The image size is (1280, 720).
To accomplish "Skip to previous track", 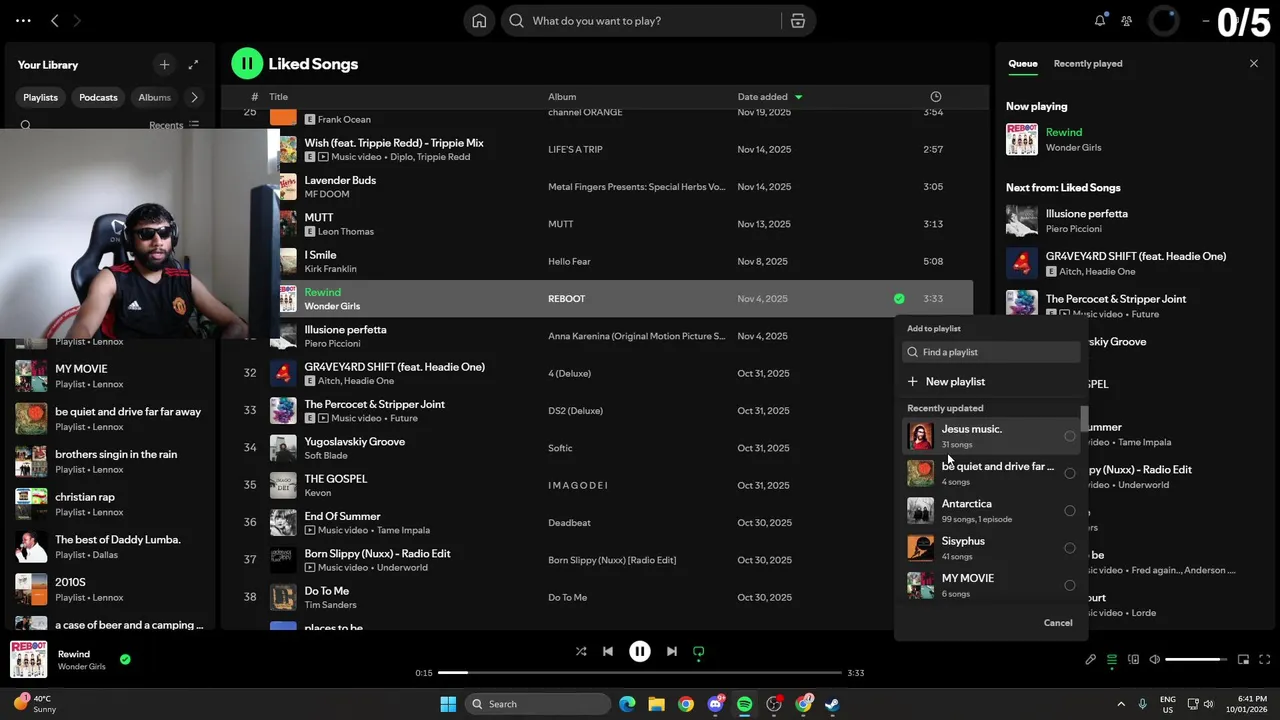I will tap(608, 651).
